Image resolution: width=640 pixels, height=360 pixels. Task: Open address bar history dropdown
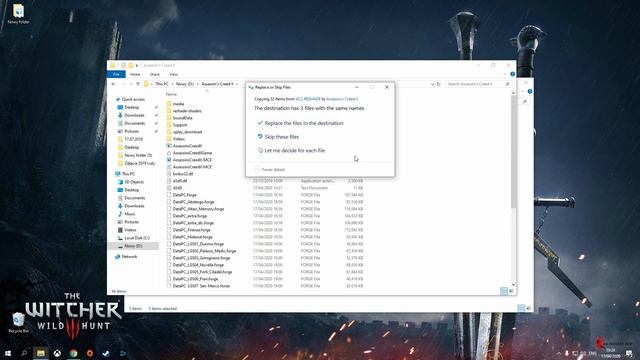432,84
